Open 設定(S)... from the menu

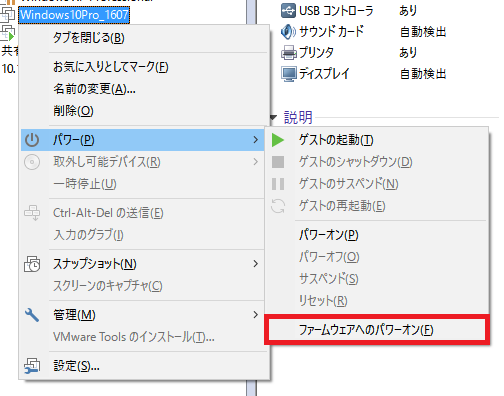(76, 366)
